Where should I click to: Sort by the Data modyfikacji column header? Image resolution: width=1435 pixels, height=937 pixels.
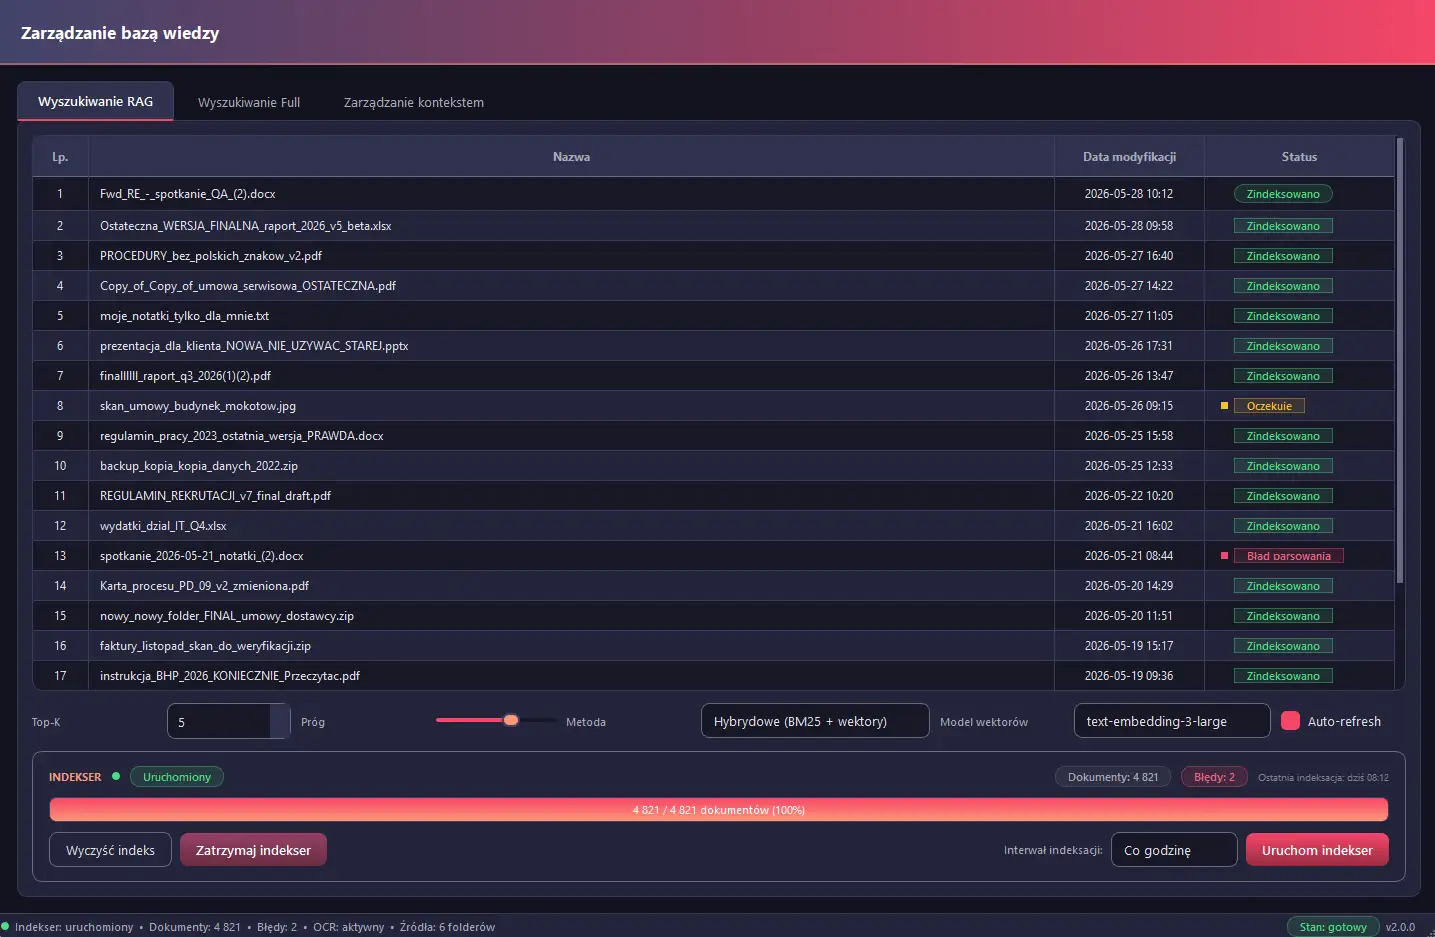[x=1129, y=157]
